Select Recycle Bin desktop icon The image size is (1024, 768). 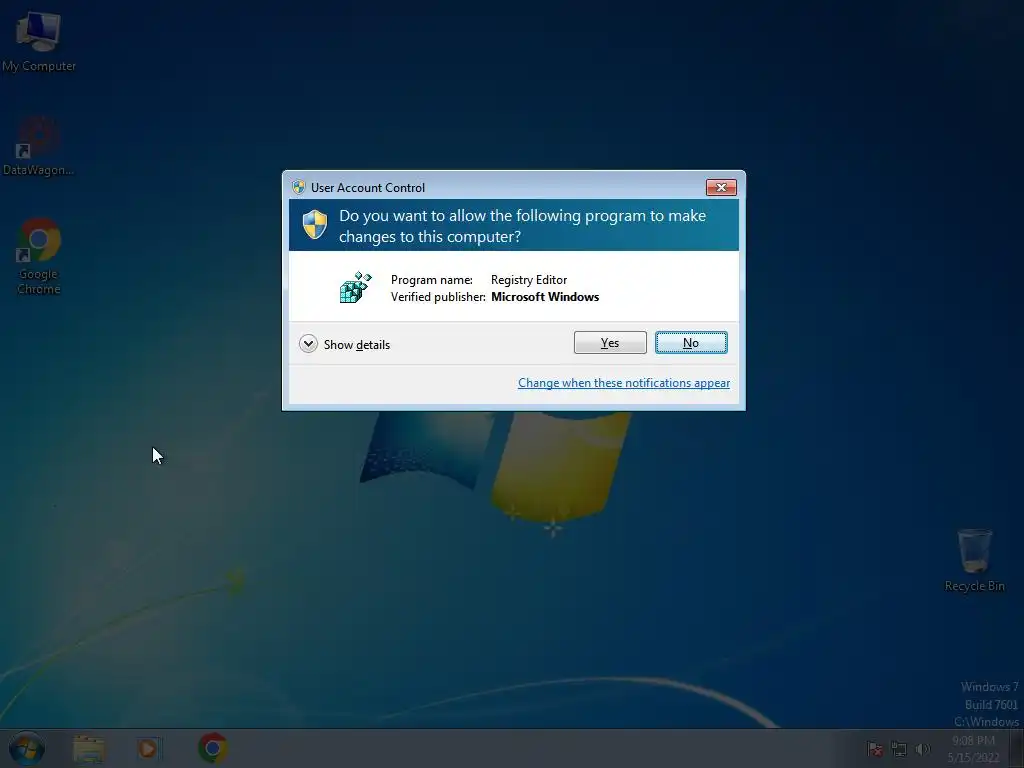[974, 560]
